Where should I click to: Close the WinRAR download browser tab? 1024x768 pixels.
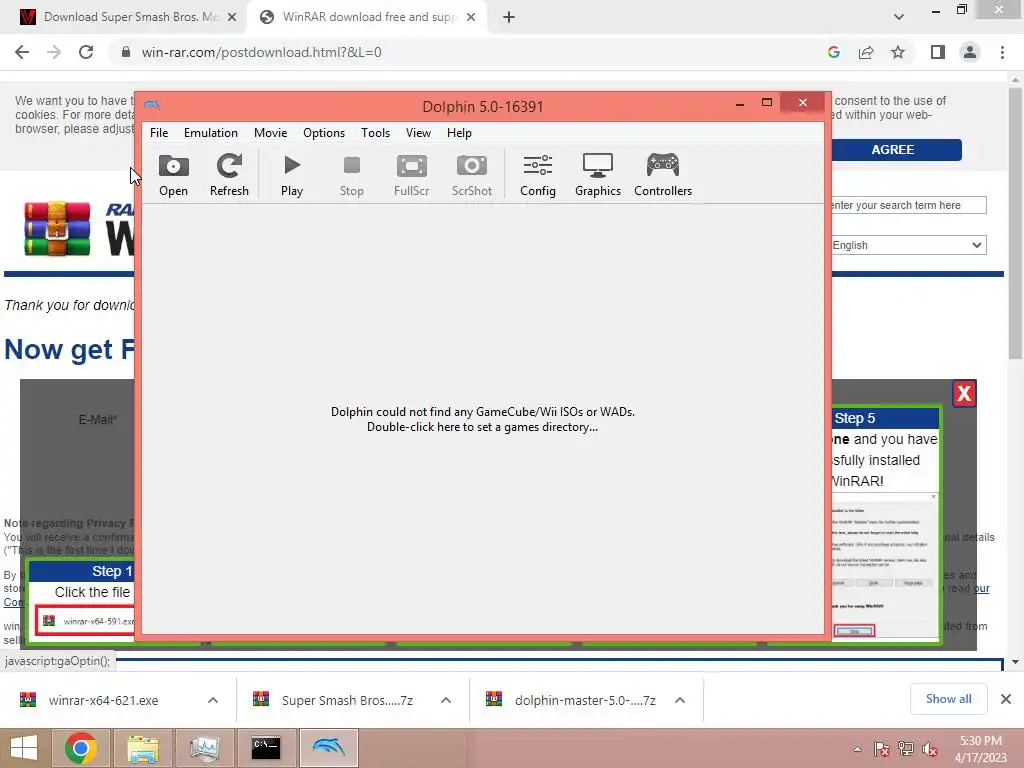pyautogui.click(x=471, y=17)
